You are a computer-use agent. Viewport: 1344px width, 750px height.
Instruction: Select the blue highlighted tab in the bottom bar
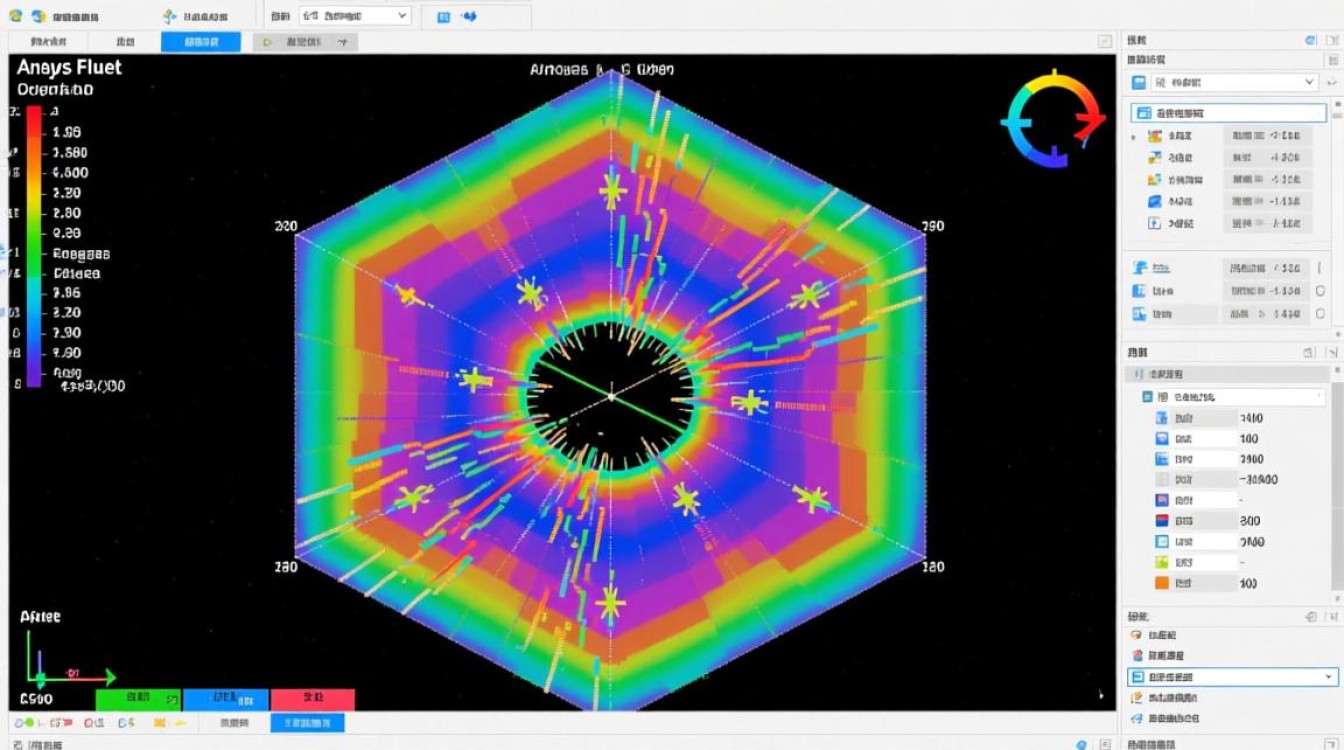click(308, 722)
